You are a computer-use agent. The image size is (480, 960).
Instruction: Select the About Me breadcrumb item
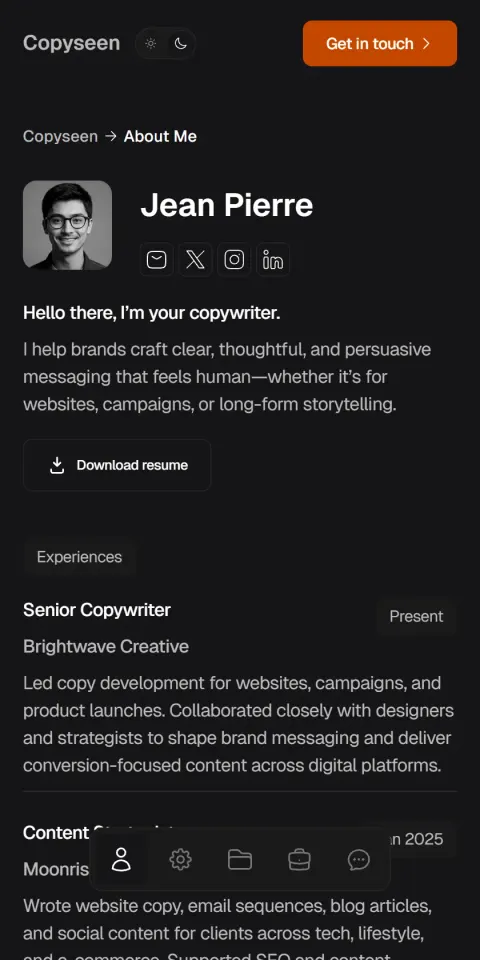[160, 136]
